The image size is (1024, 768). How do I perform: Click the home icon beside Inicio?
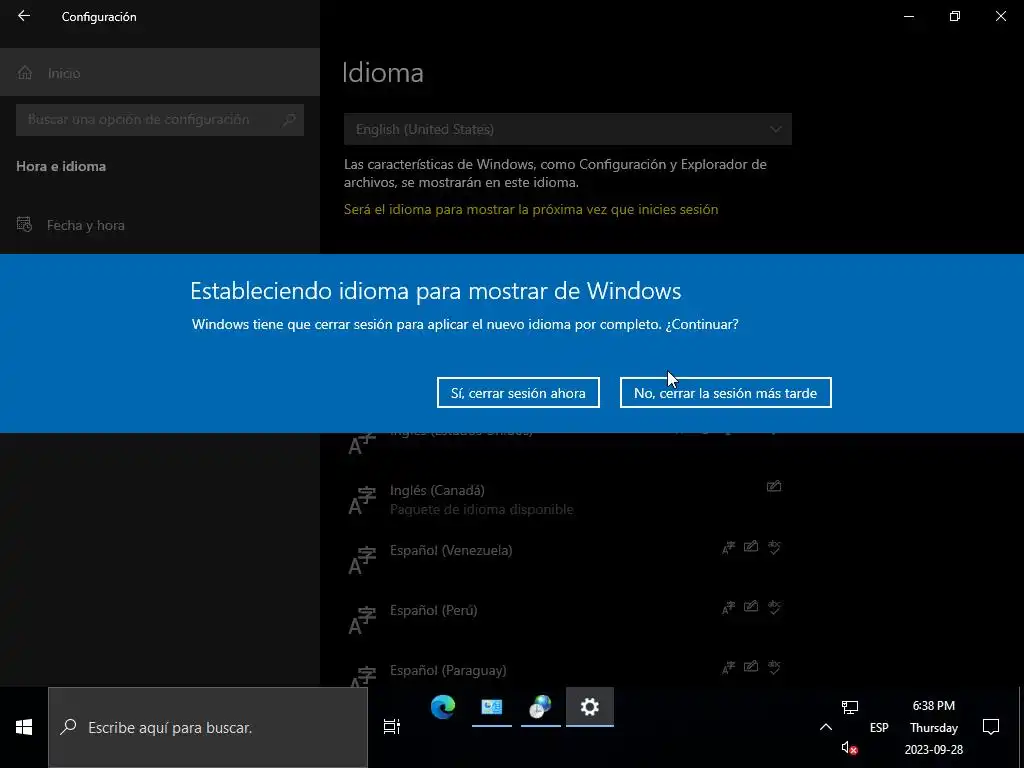(x=25, y=72)
